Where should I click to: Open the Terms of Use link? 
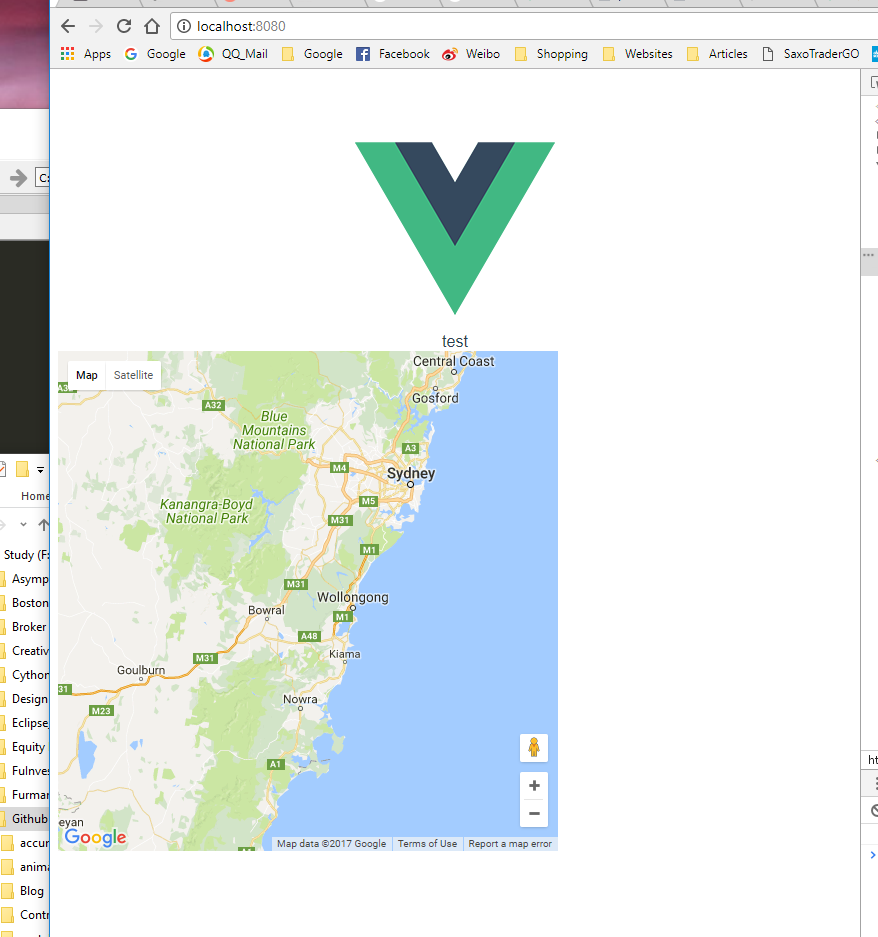(x=427, y=844)
